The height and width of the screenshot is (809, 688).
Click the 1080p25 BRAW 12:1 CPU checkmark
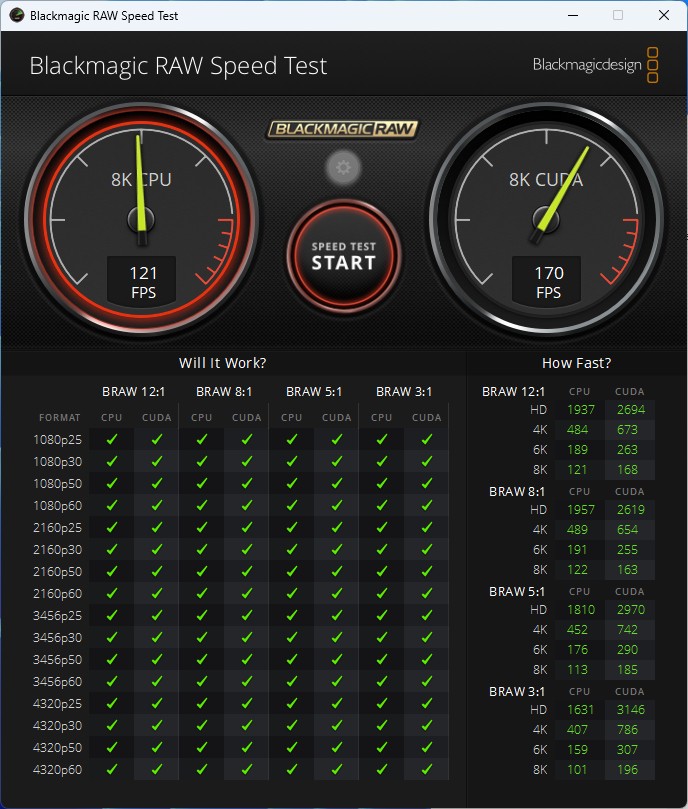(111, 439)
